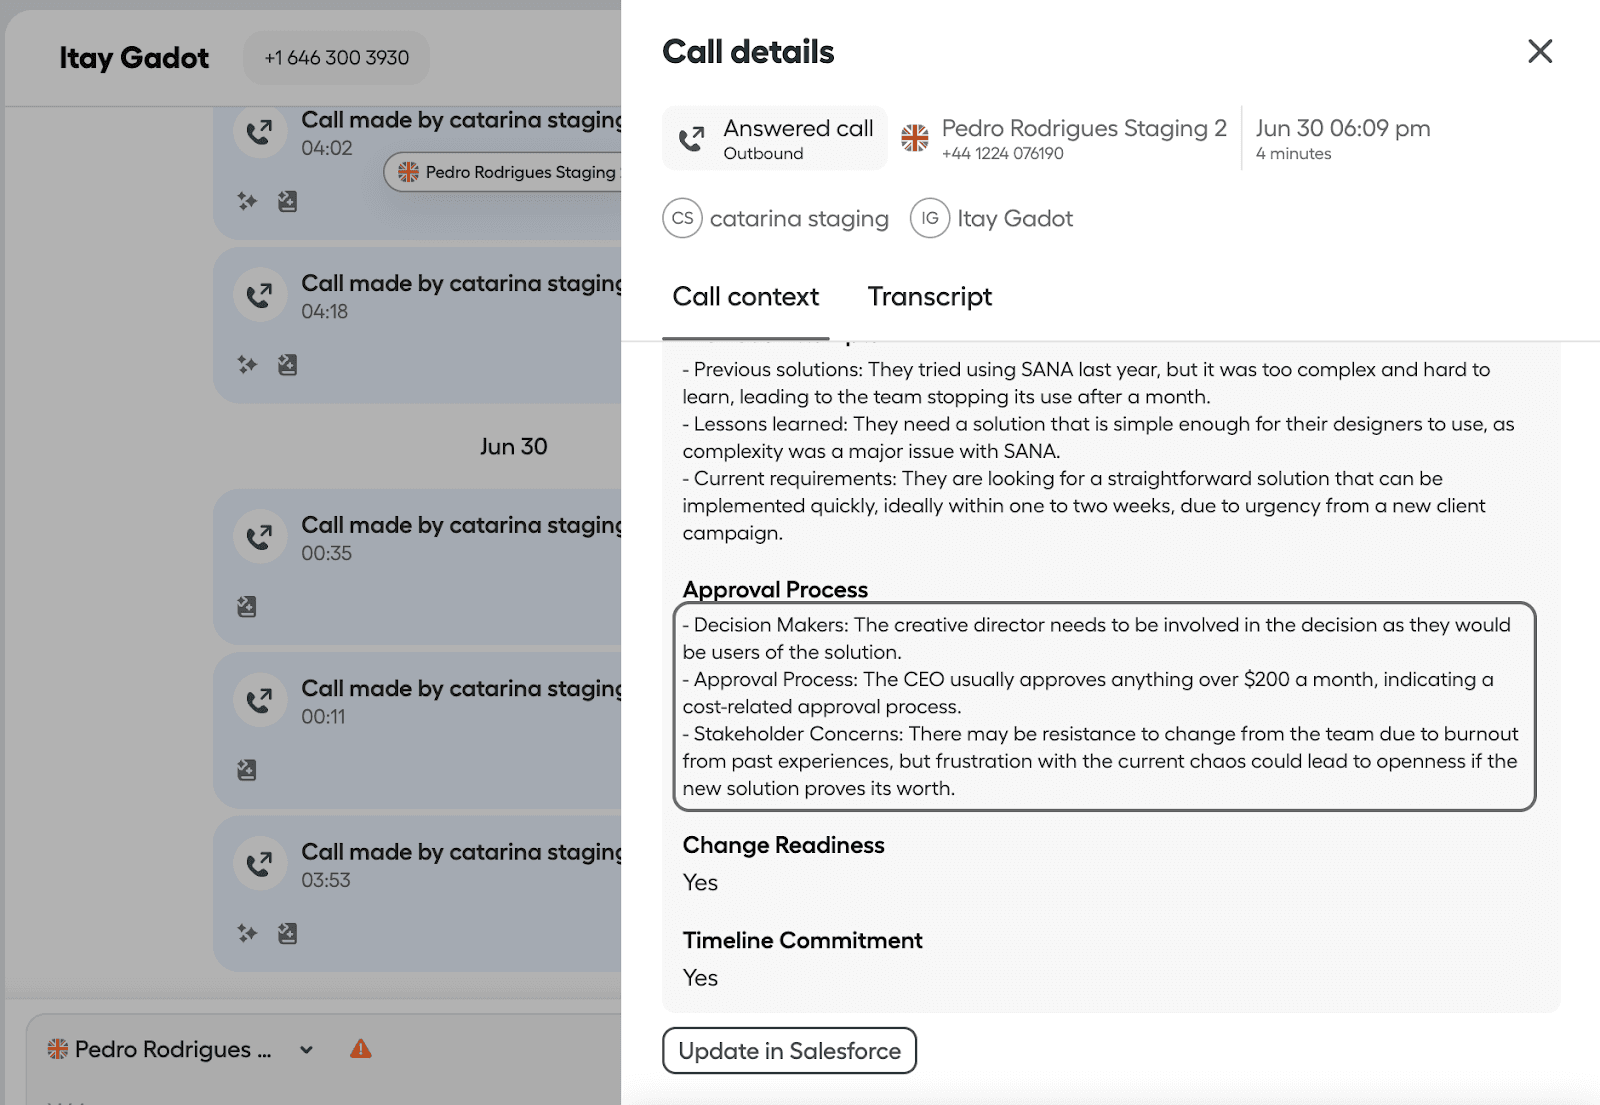Open the Pedro Rodrigues line selector

(x=162, y=1050)
